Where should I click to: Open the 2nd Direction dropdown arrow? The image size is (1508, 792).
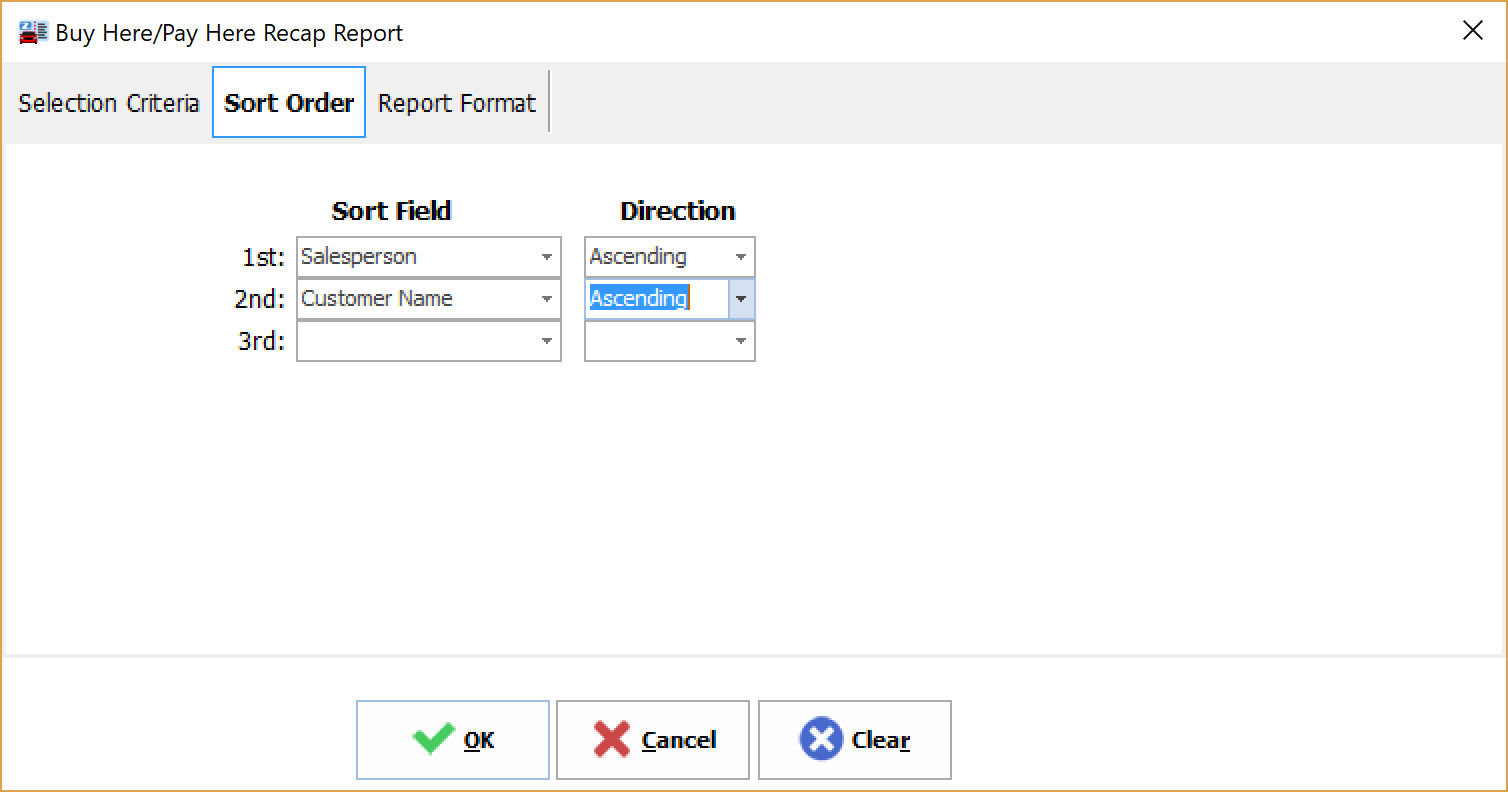point(741,299)
